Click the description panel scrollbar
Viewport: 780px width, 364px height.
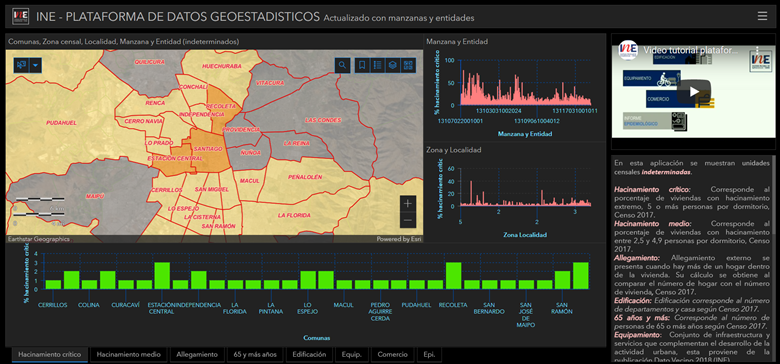(x=773, y=259)
